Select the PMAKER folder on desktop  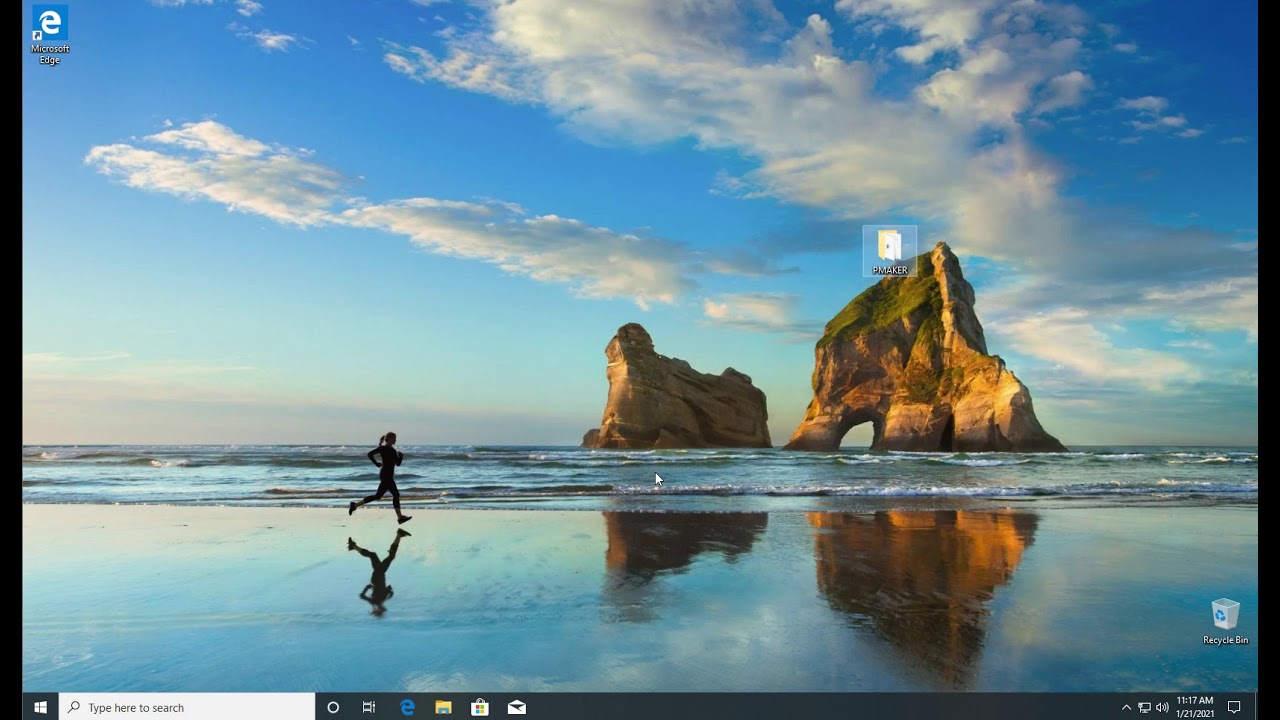pos(889,251)
